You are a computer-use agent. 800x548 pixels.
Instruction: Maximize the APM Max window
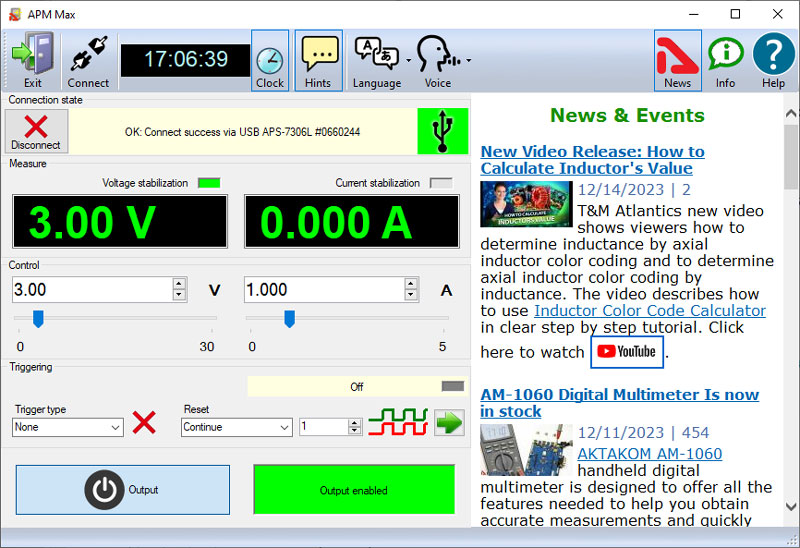click(735, 14)
